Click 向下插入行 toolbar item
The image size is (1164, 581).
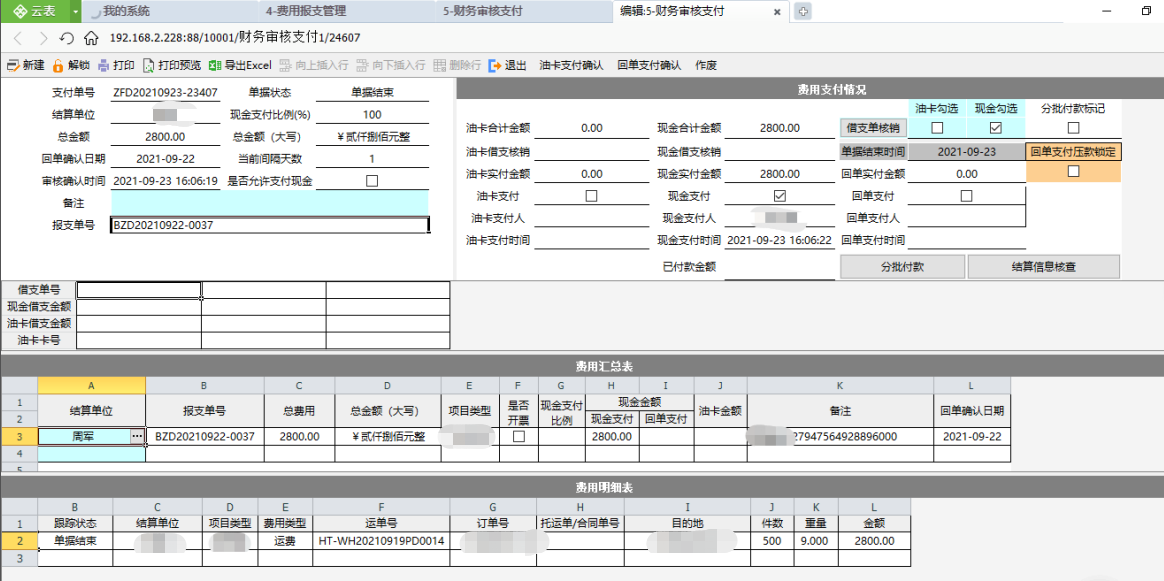390,65
